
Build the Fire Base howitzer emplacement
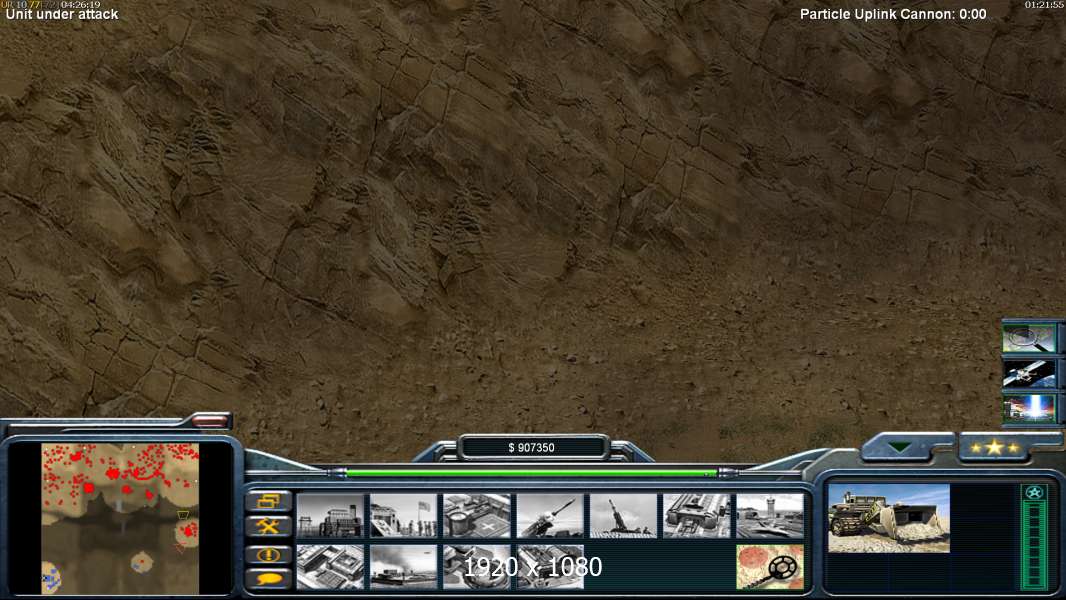tap(623, 515)
